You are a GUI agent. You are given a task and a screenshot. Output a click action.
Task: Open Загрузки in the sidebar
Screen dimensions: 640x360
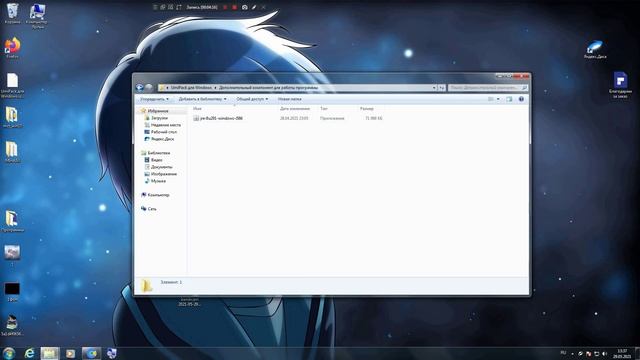[x=159, y=118]
